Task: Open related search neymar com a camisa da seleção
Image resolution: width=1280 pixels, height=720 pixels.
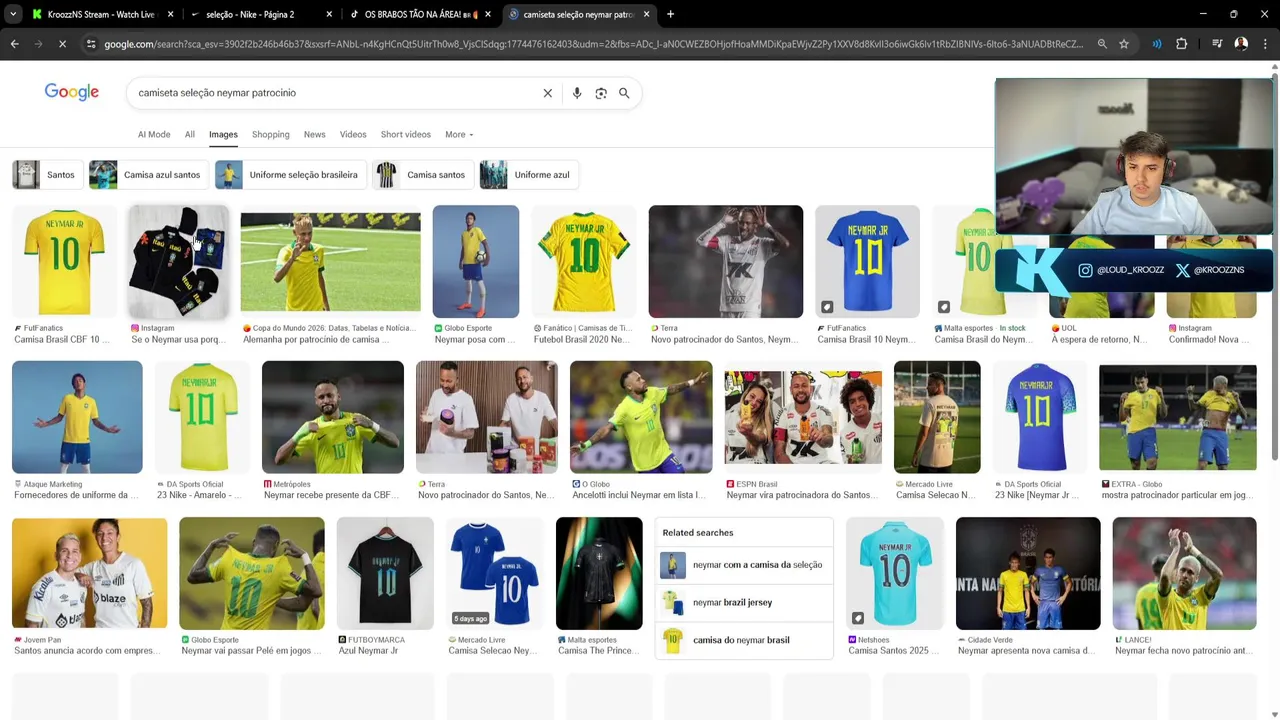Action: click(744, 565)
